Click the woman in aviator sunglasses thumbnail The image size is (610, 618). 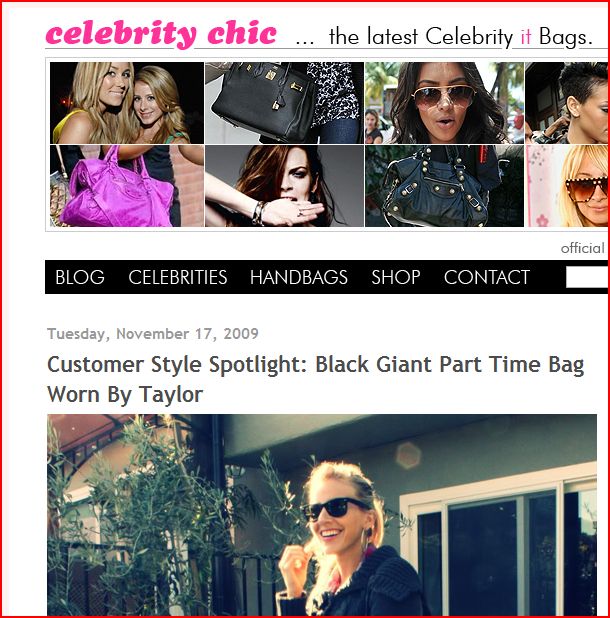pos(444,103)
